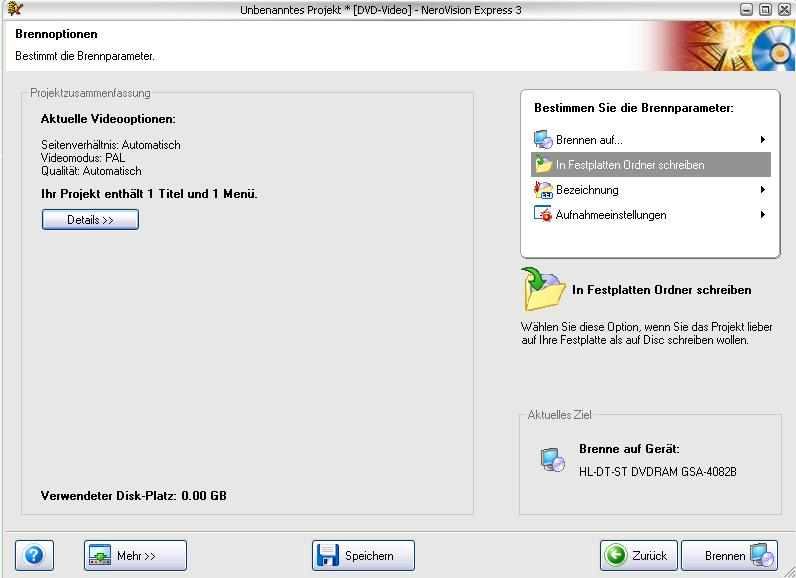Click the HL-DT-ST DVDRAM GSA-4082B device name
Screen dimensions: 796x578
coord(657,472)
